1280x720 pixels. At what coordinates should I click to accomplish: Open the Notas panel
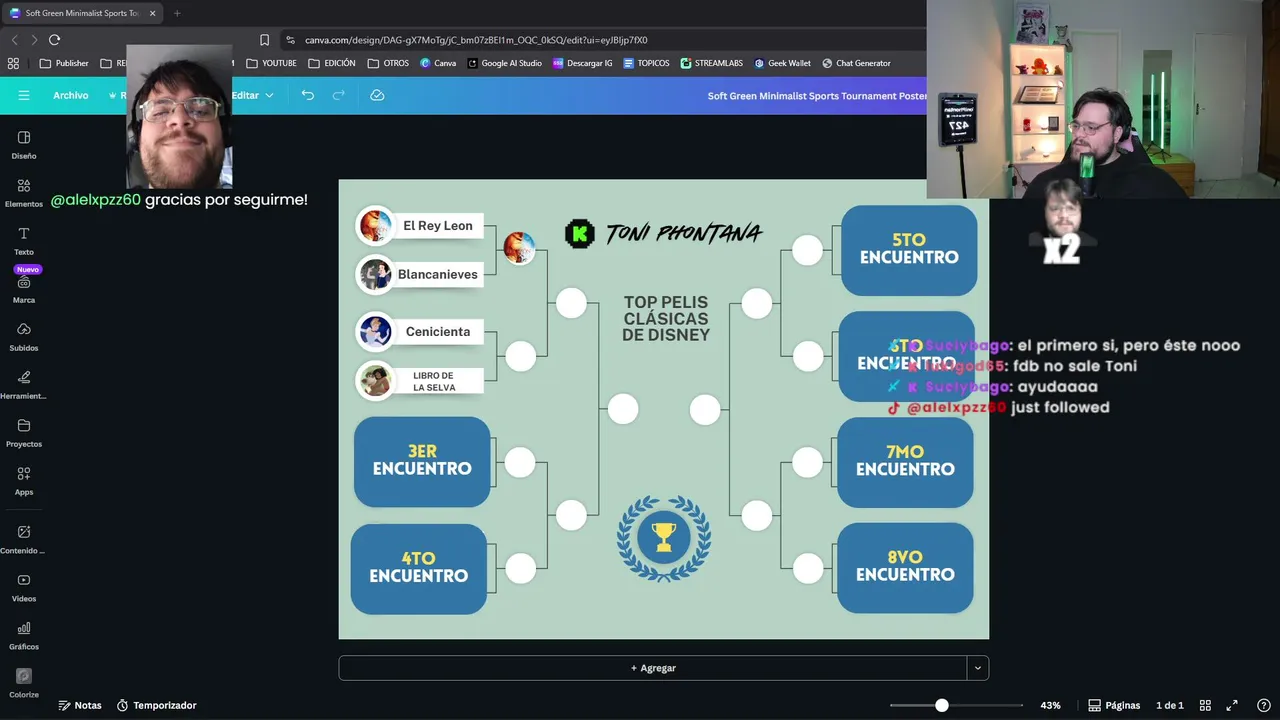80,705
